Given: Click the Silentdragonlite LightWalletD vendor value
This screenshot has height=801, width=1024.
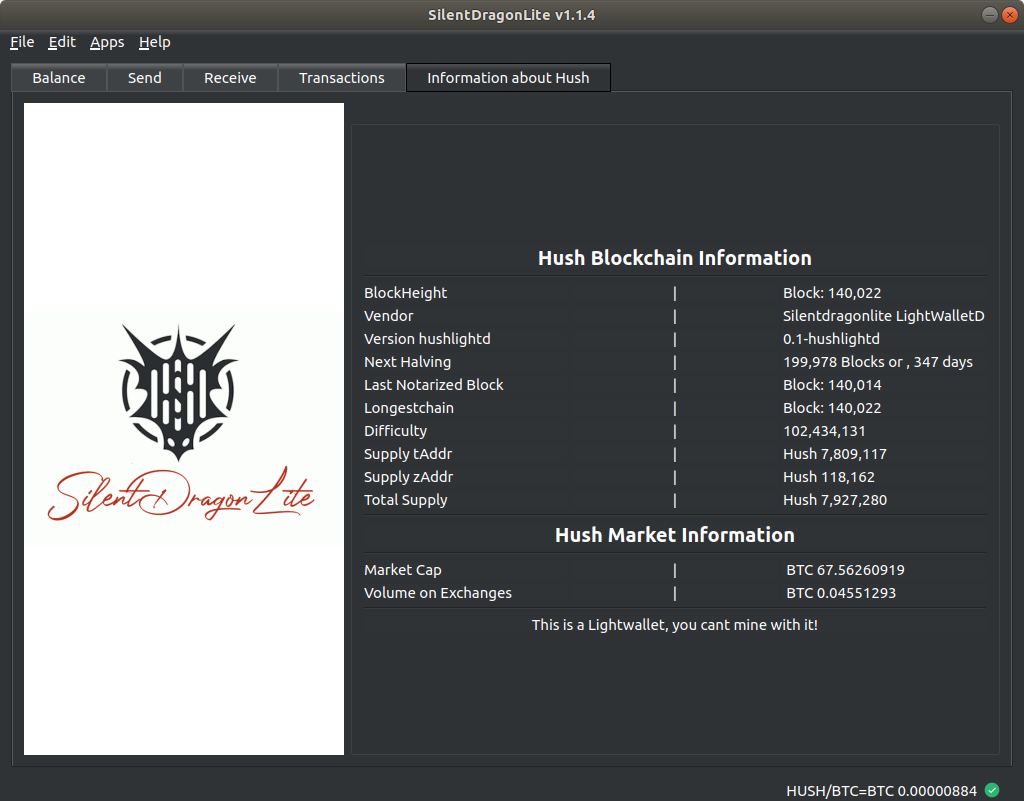Looking at the screenshot, I should [x=884, y=316].
